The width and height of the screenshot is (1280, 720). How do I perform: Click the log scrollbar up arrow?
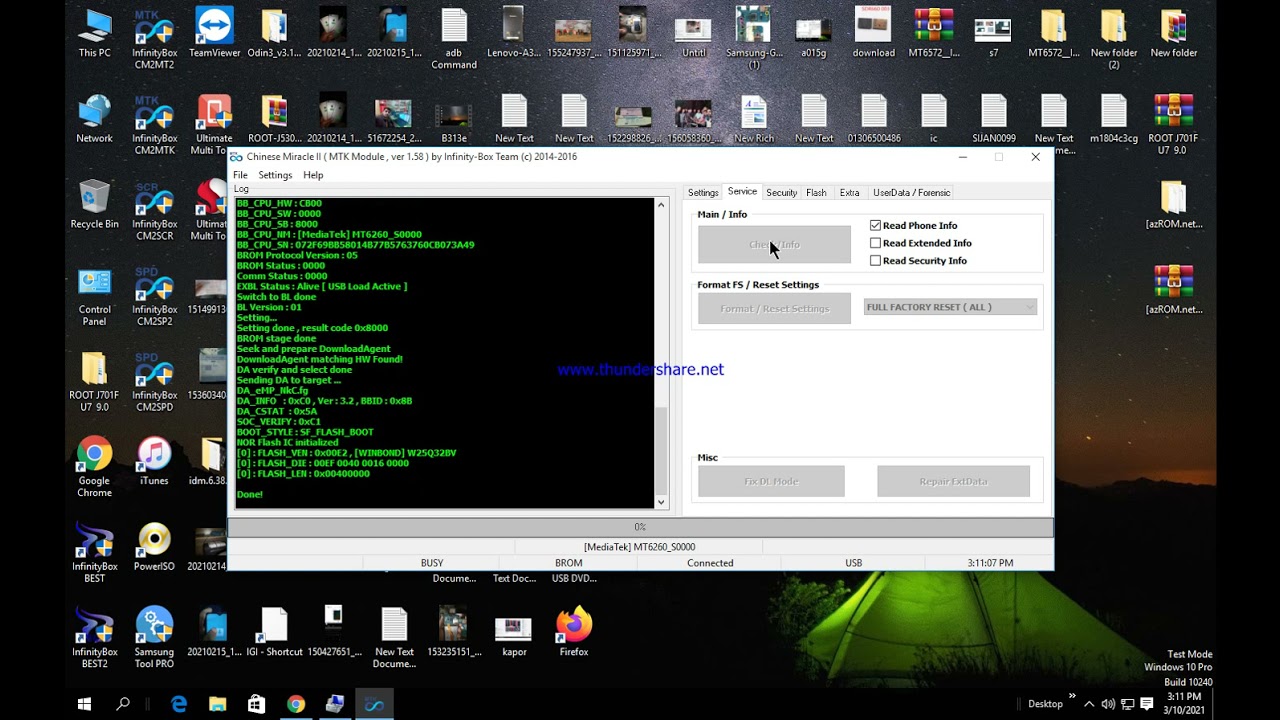(661, 204)
